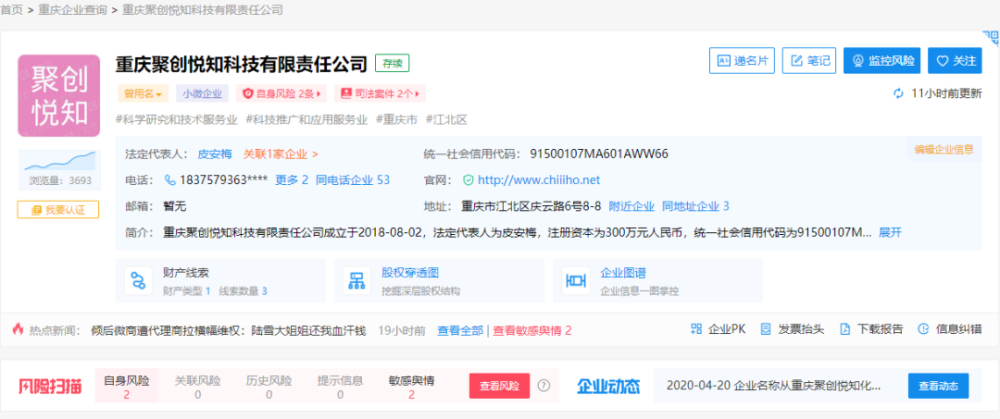Screen dimensions: 1000x419
Task: Click the corner icon at top right of card
Action: pyautogui.click(x=992, y=38)
